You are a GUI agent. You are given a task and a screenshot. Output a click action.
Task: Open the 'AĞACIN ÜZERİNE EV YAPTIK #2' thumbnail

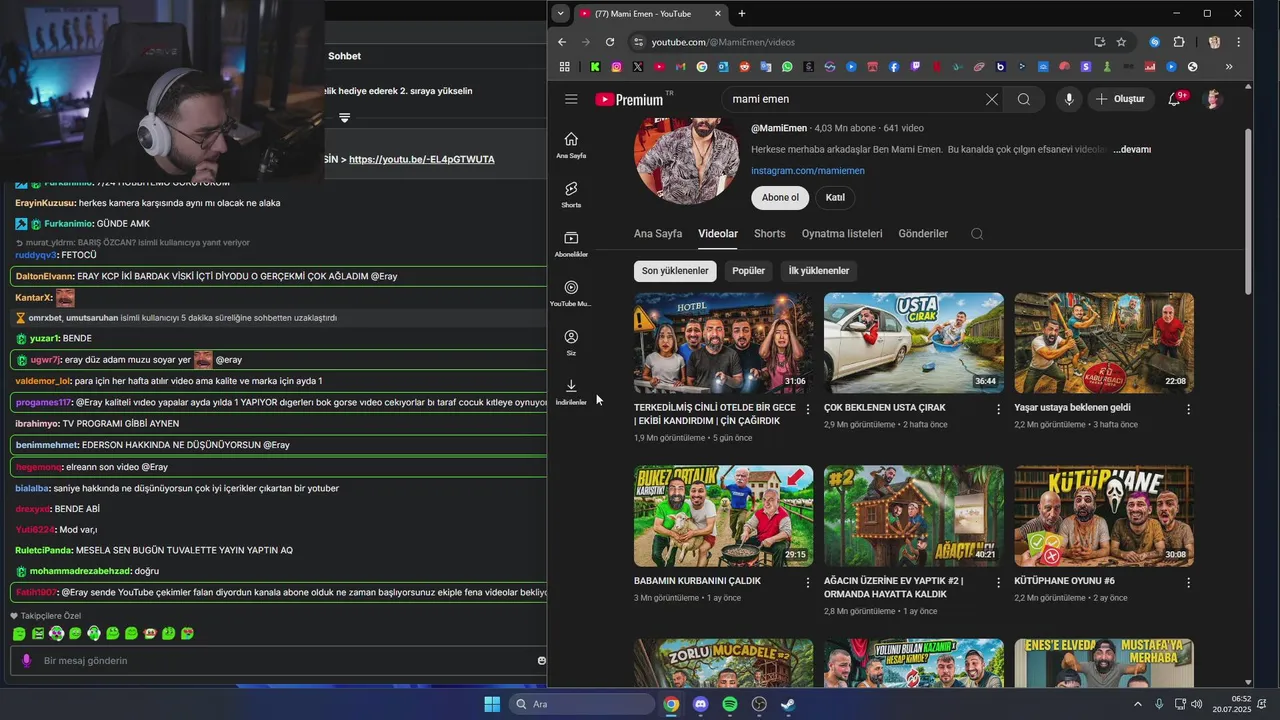pyautogui.click(x=914, y=516)
